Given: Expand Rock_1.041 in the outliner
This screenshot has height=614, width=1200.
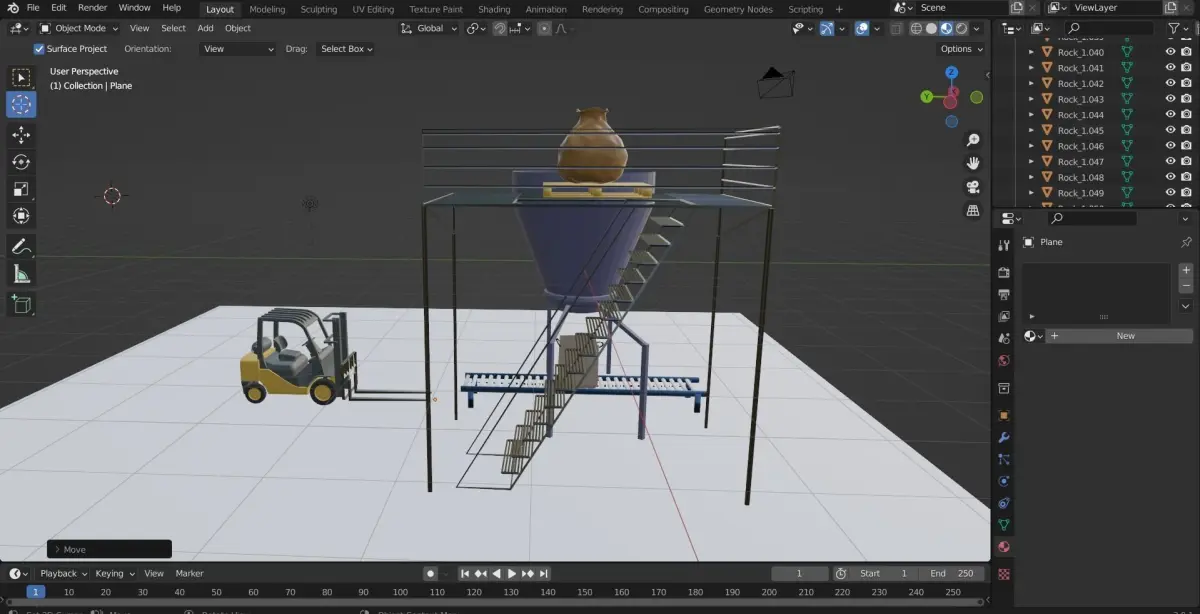Looking at the screenshot, I should 1031,68.
